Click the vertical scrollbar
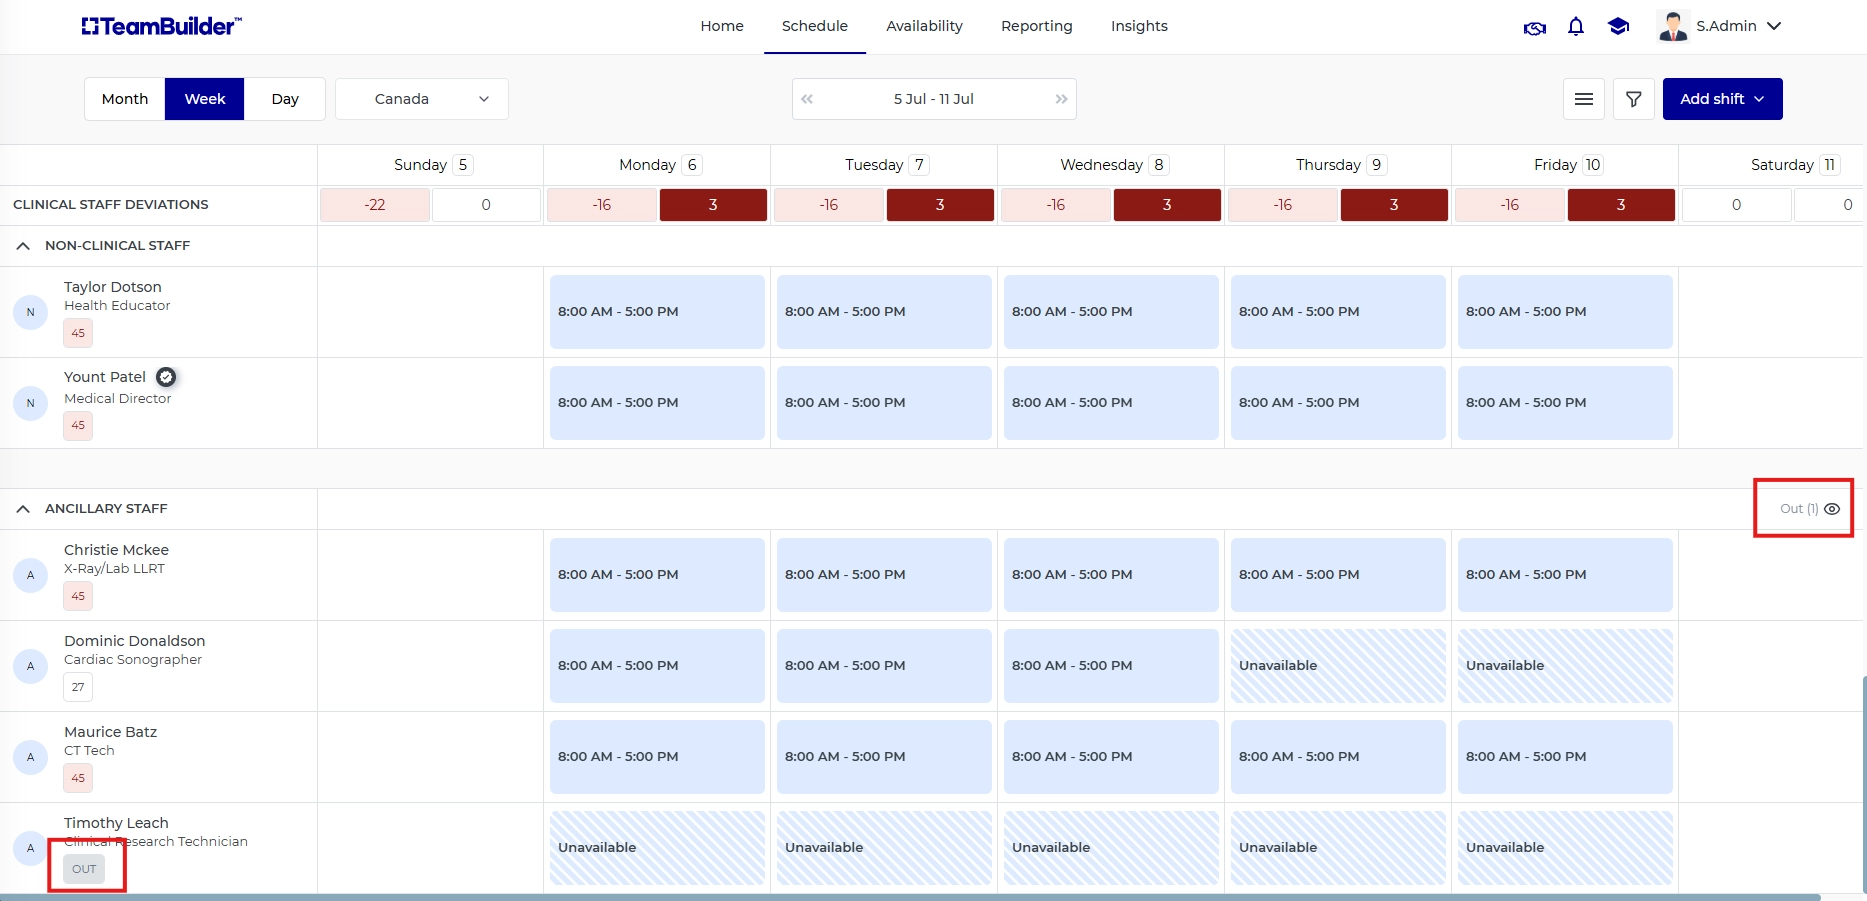Image resolution: width=1867 pixels, height=901 pixels. point(1864,783)
